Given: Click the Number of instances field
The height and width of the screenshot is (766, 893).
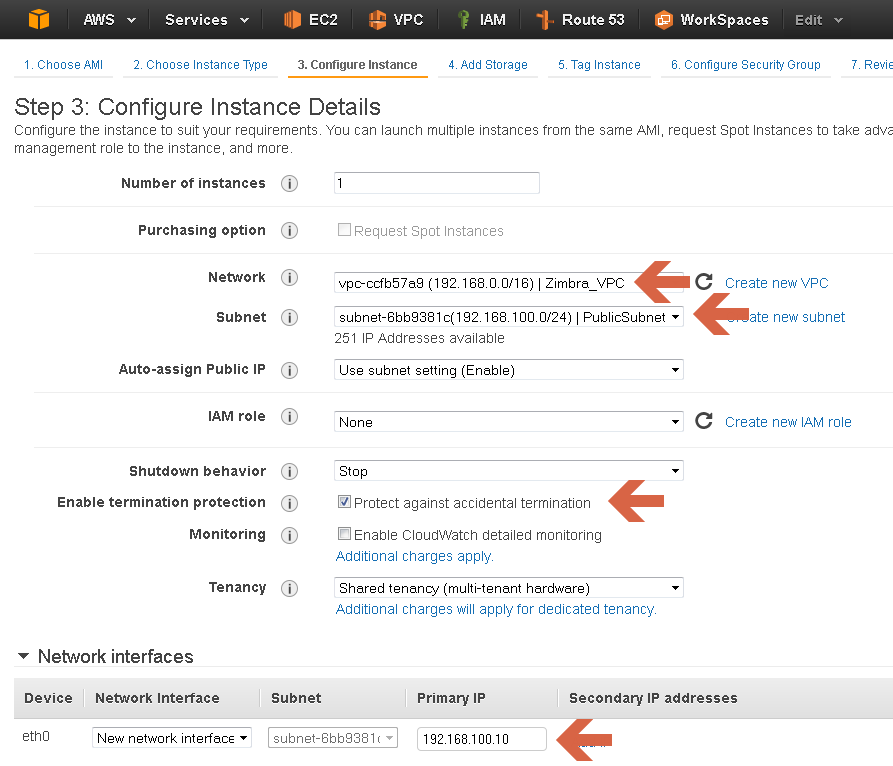Looking at the screenshot, I should [437, 183].
